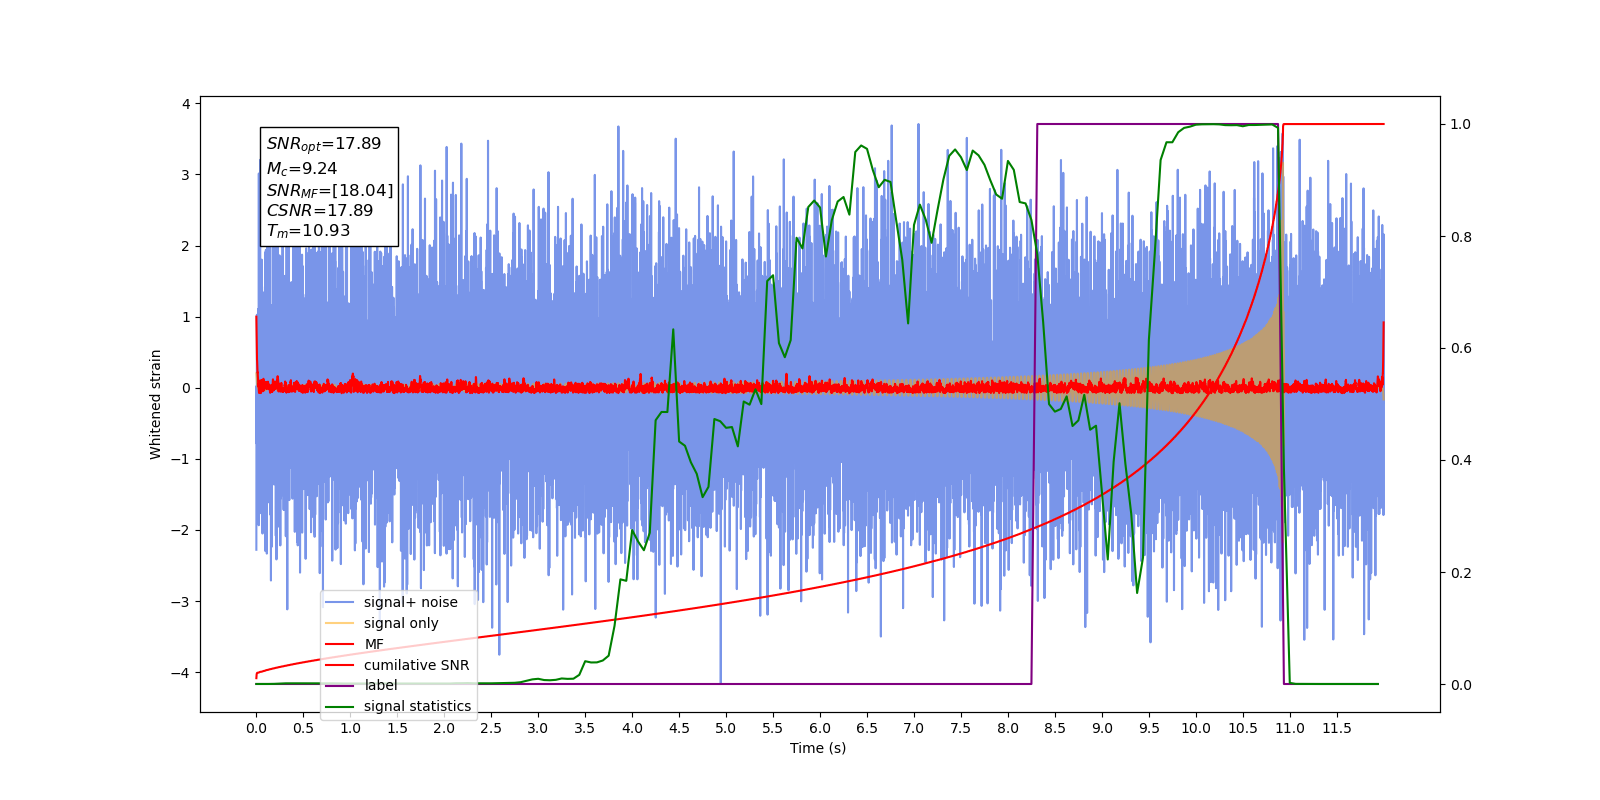Screen dimensions: 1600x800
Task: Click the 10.0 tick on the time axis
Action: 1196,728
